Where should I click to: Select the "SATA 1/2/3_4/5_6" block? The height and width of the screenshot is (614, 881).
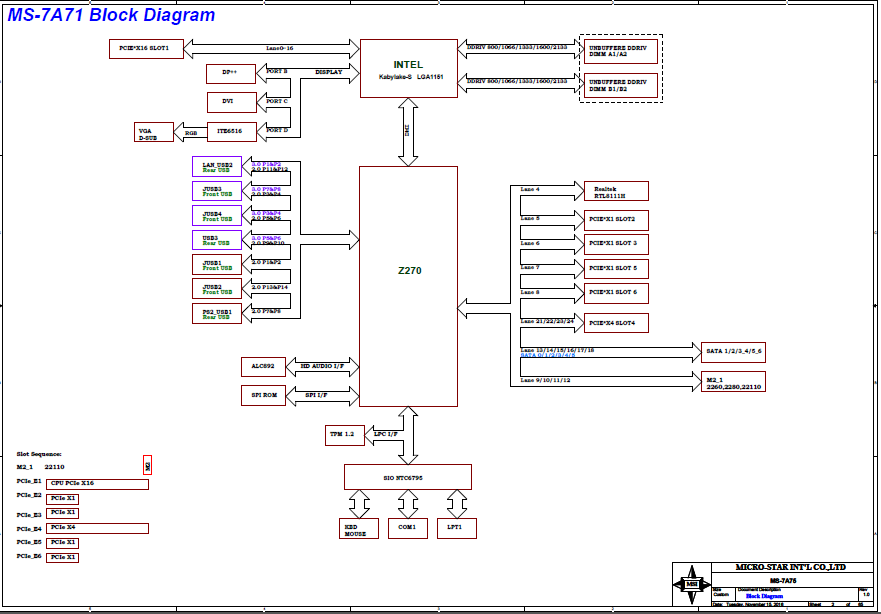coord(733,352)
